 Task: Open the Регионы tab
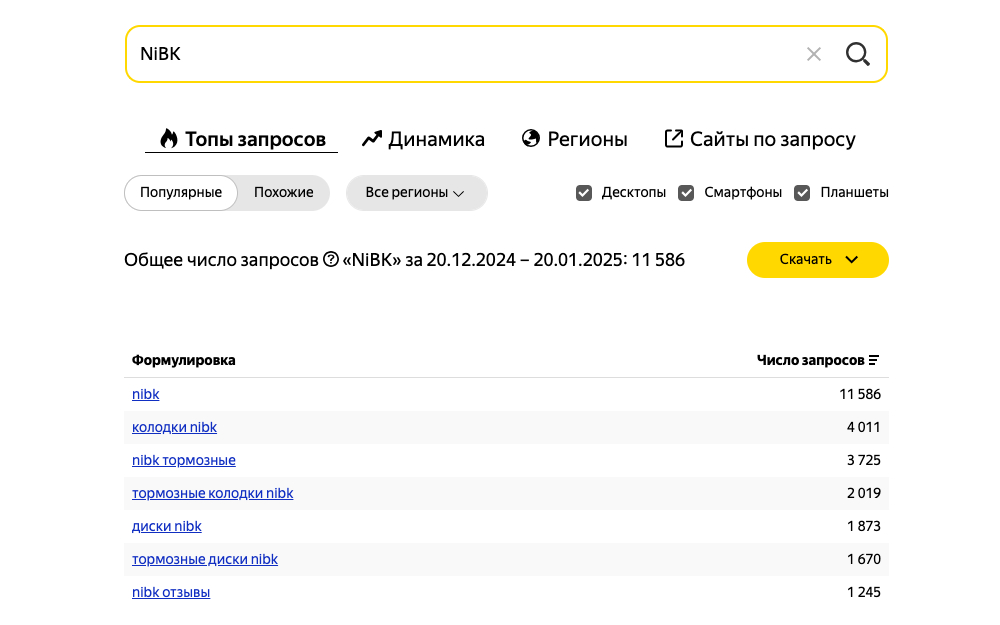[575, 140]
